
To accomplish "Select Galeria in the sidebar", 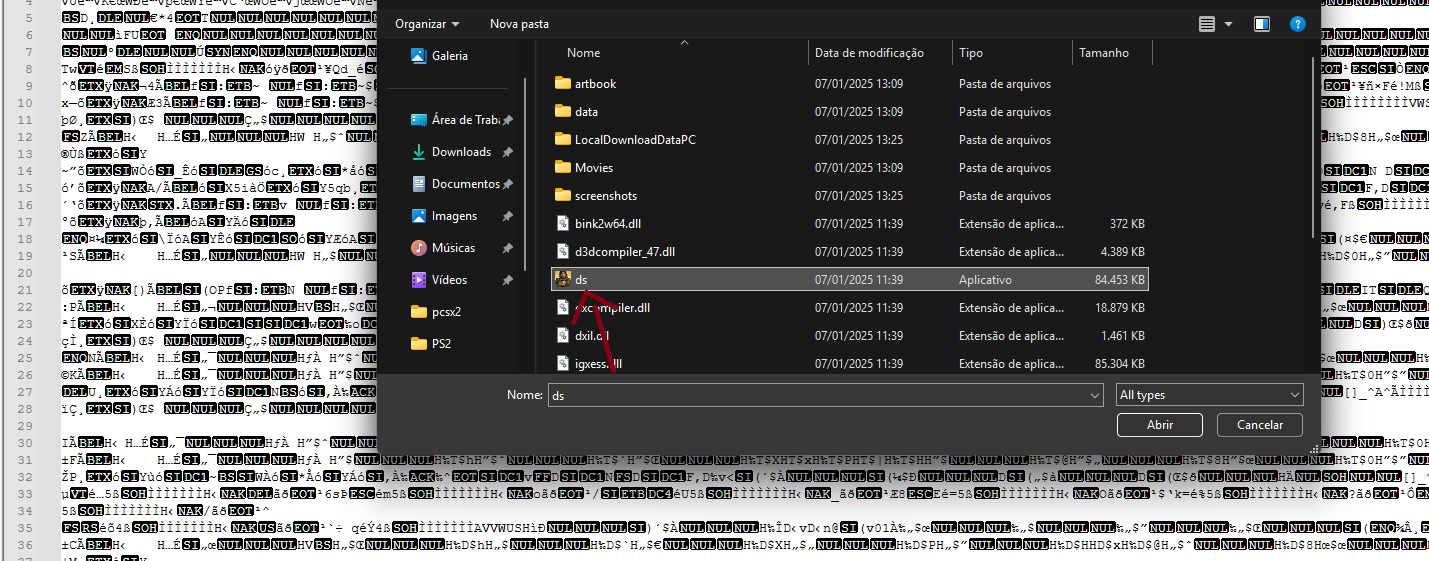I will coord(449,56).
